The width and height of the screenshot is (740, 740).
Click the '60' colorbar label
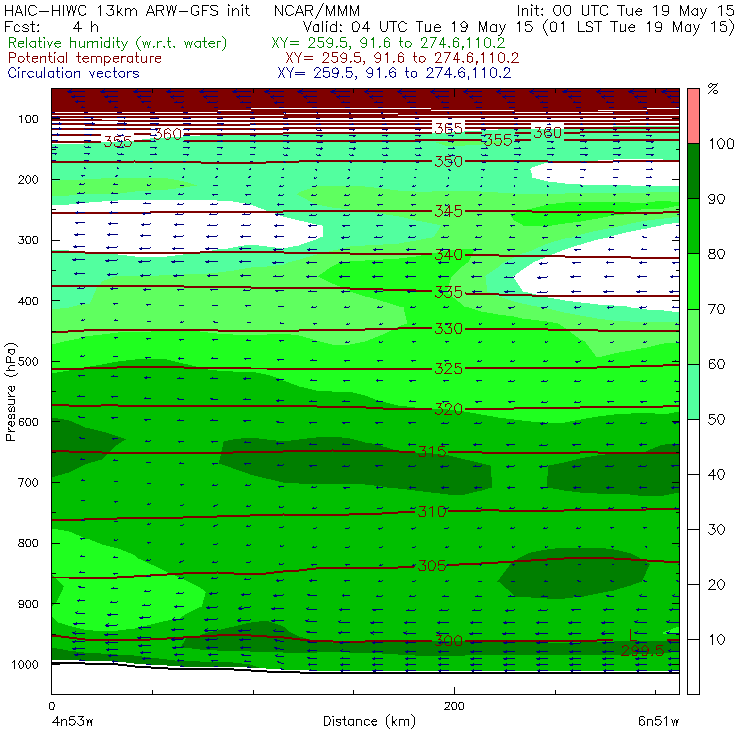point(716,364)
